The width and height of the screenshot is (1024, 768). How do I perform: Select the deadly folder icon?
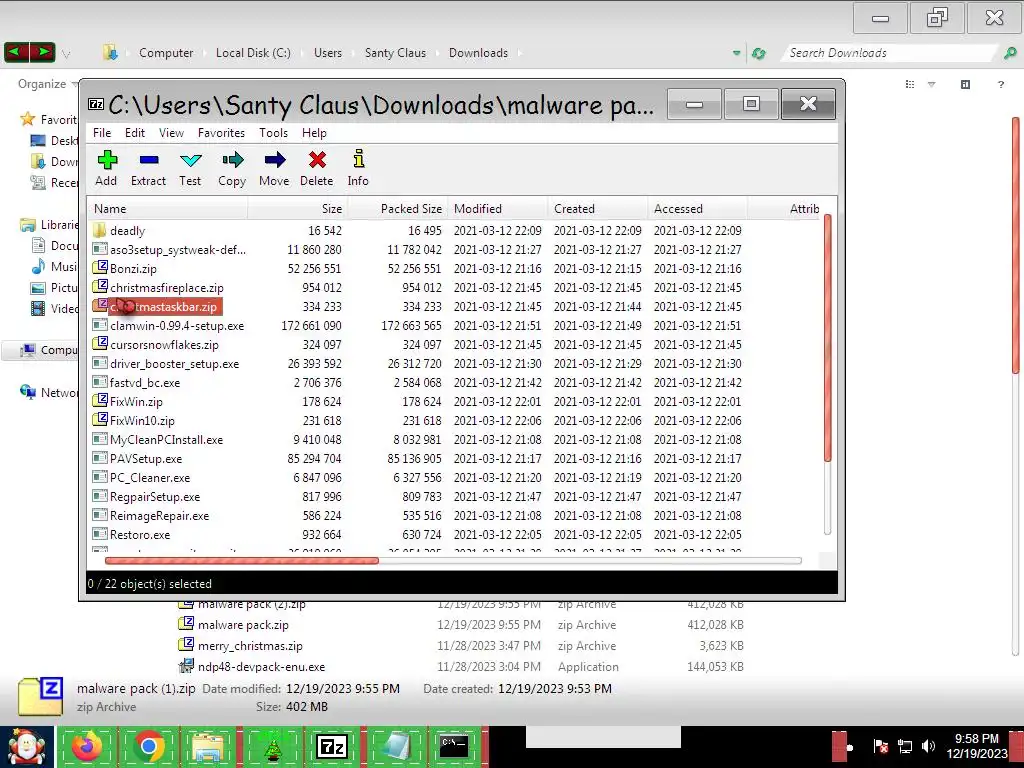[99, 230]
